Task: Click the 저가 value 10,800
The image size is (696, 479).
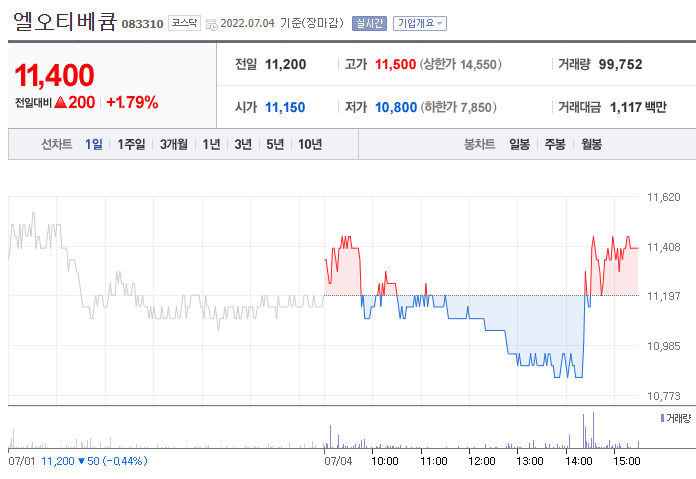Action: click(396, 107)
